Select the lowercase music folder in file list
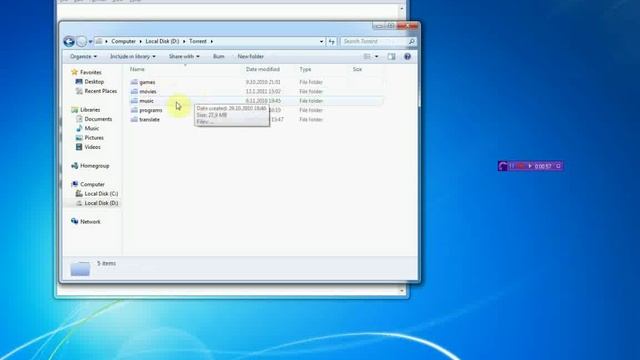 pos(147,101)
